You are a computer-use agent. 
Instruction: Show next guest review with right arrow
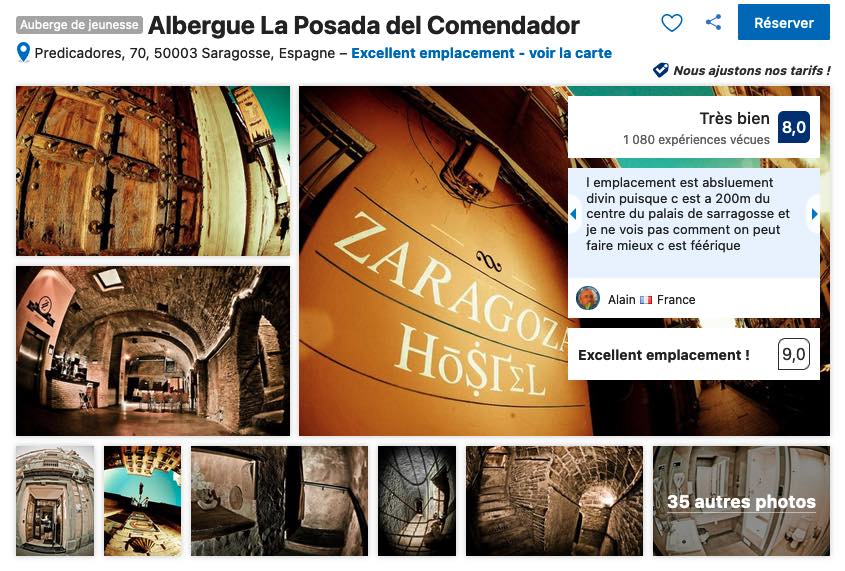(x=814, y=214)
